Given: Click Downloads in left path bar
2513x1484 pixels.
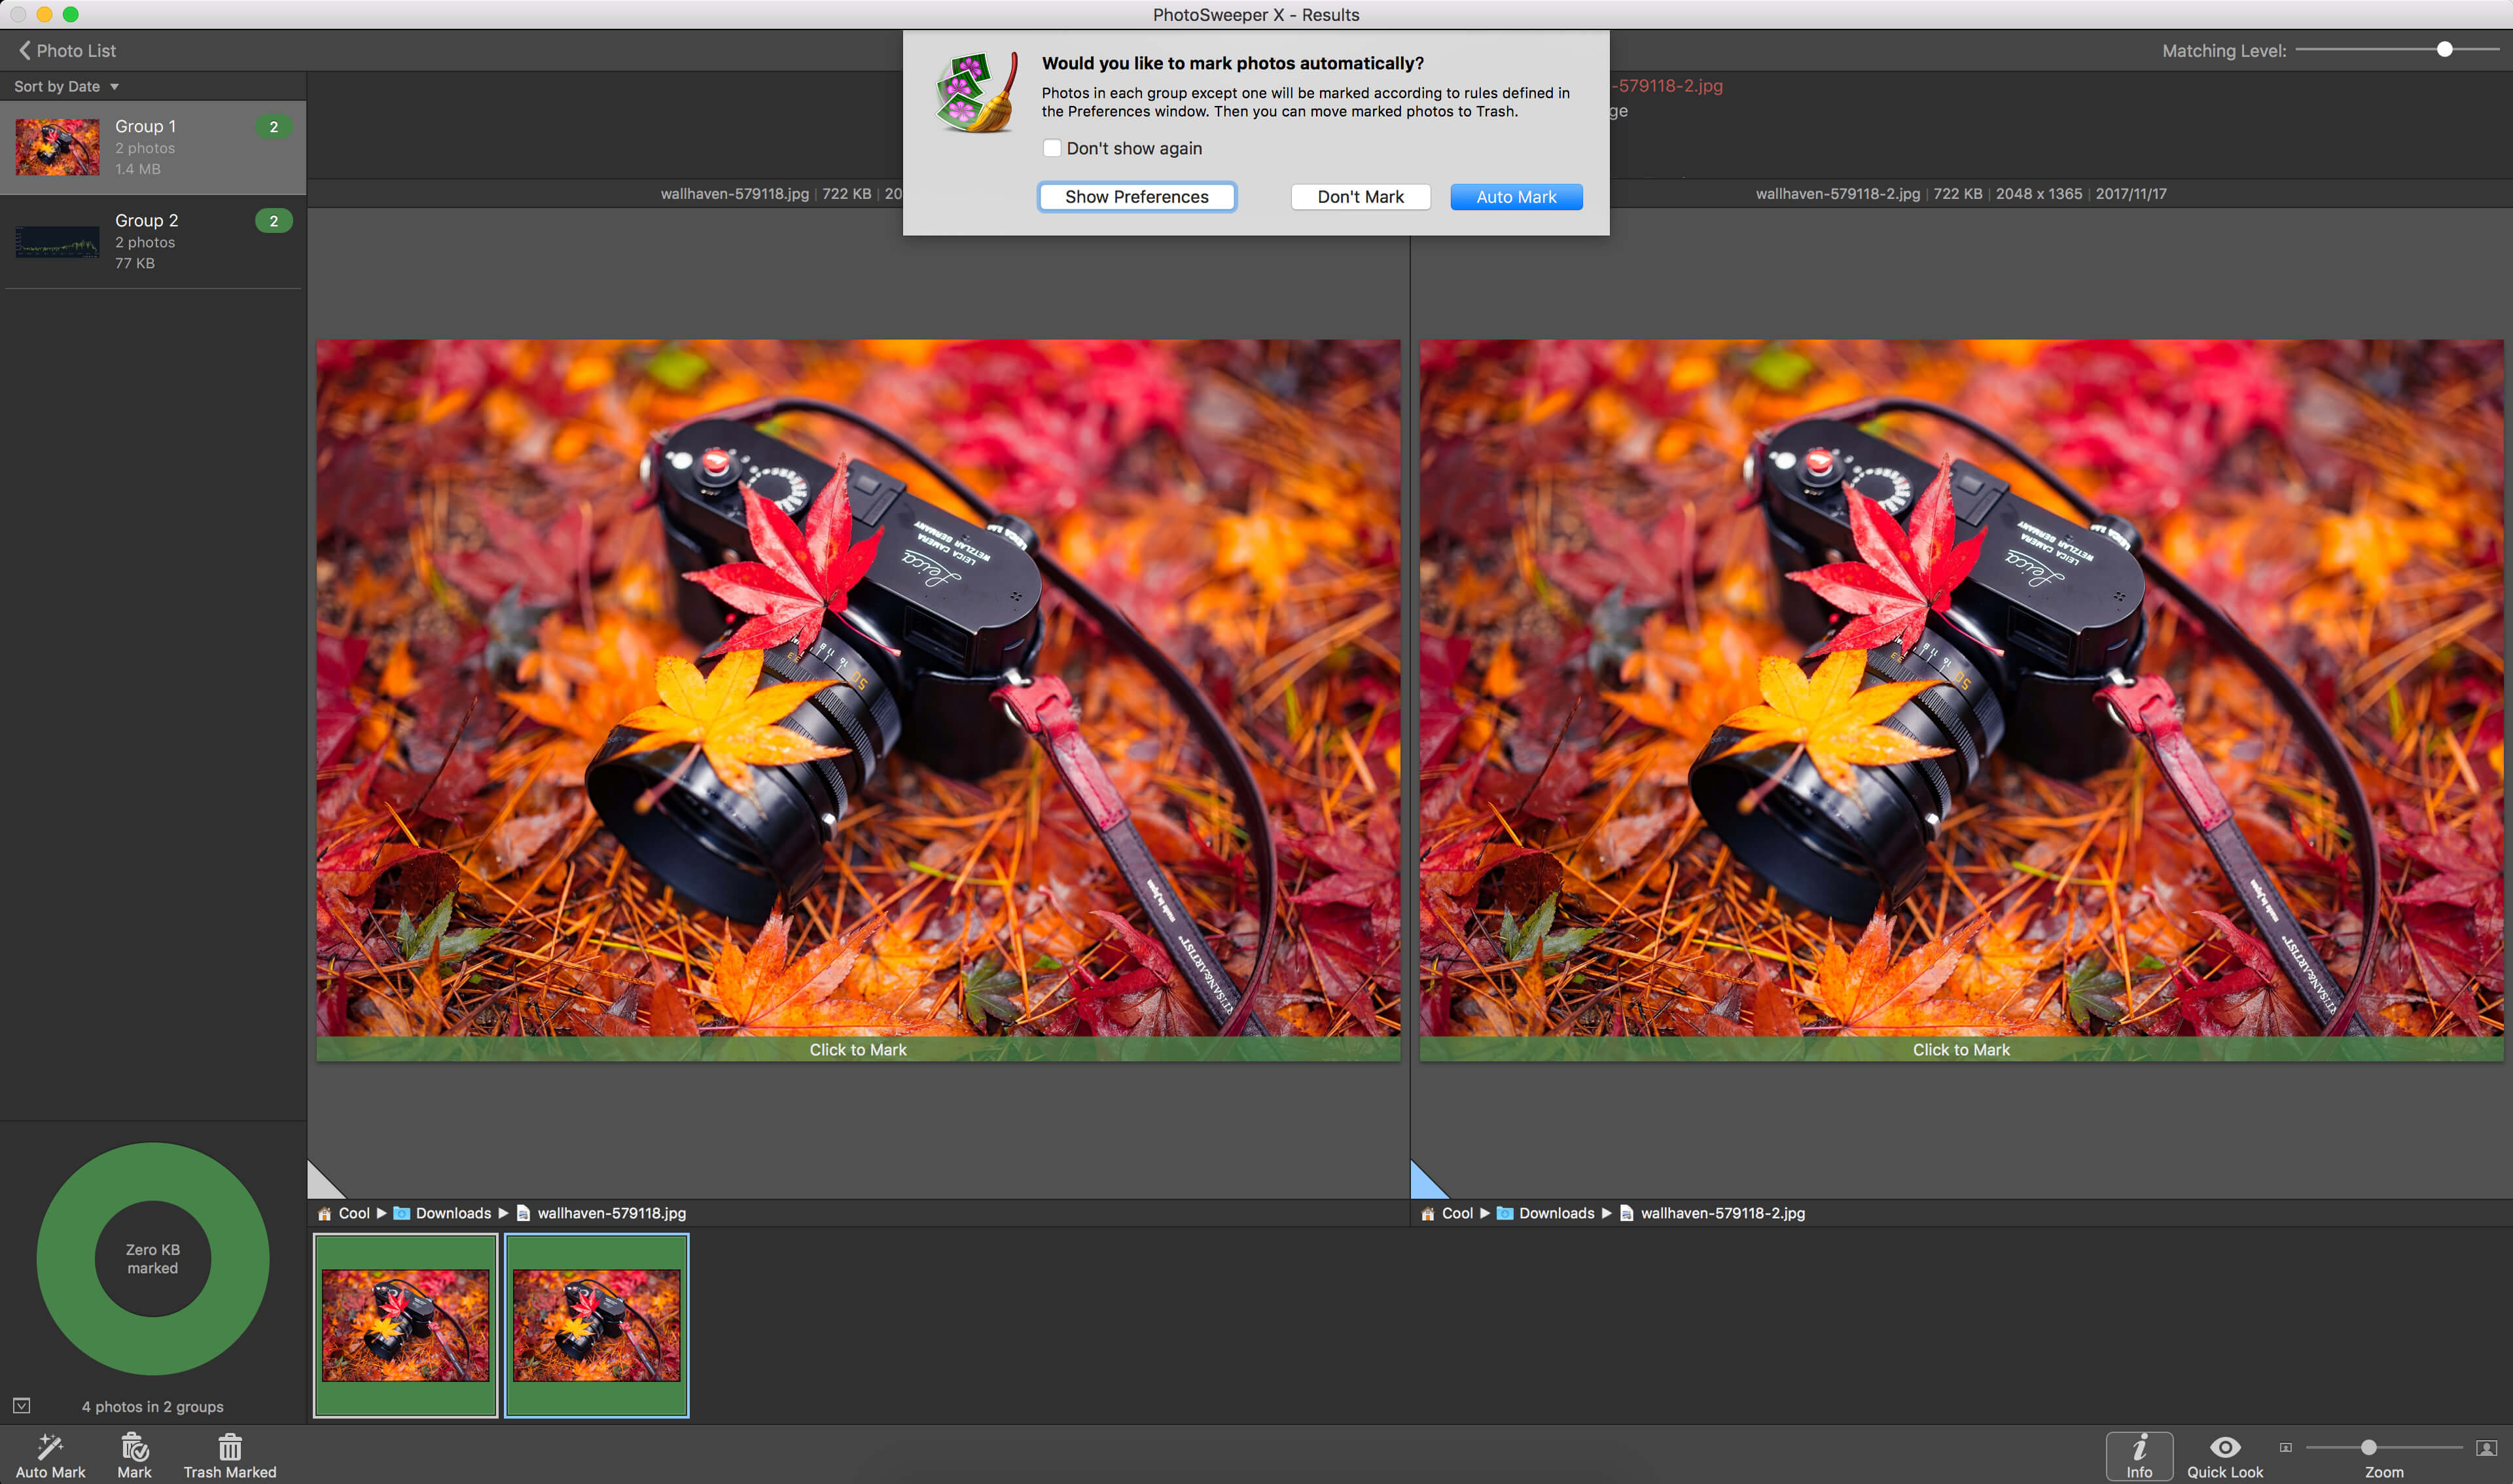Looking at the screenshot, I should (453, 1213).
